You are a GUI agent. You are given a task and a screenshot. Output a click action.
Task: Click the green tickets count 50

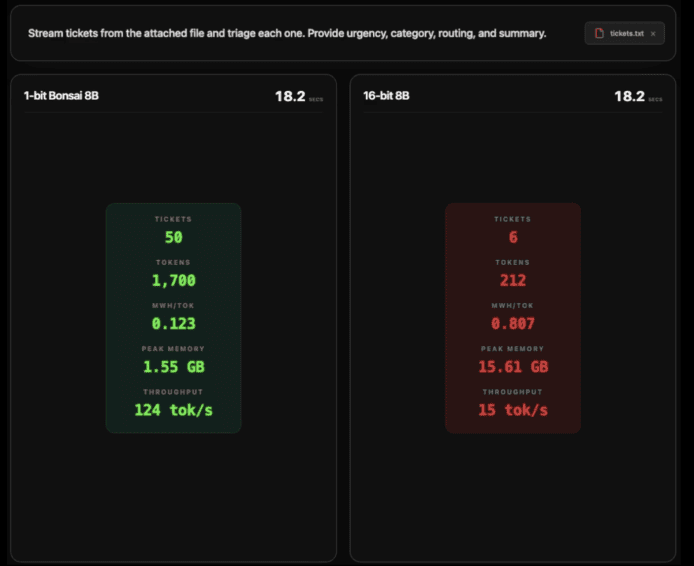[174, 237]
